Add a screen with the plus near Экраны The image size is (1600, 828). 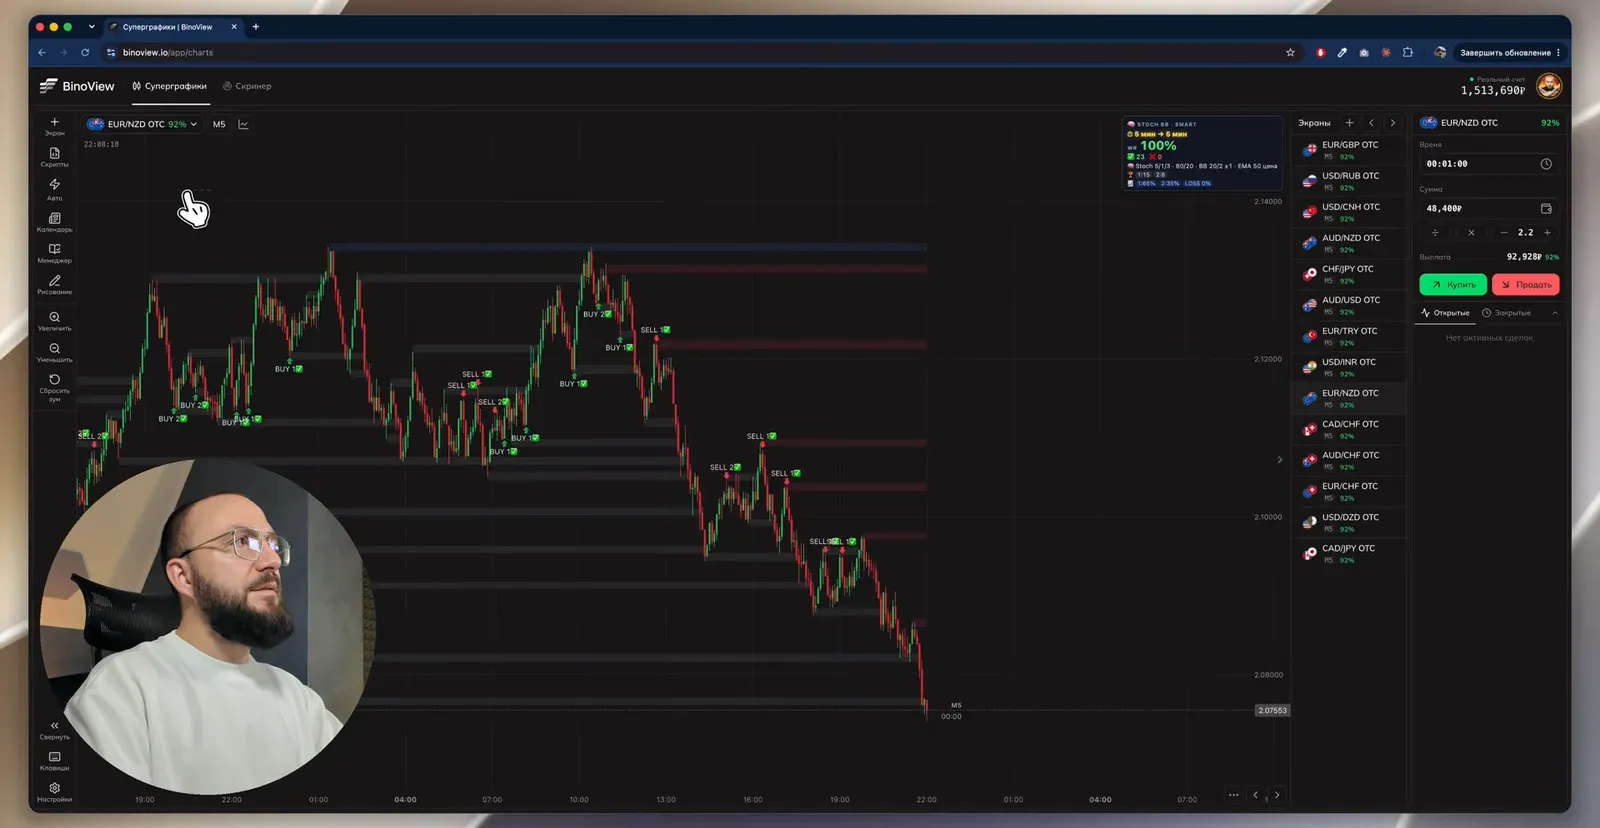[1349, 123]
